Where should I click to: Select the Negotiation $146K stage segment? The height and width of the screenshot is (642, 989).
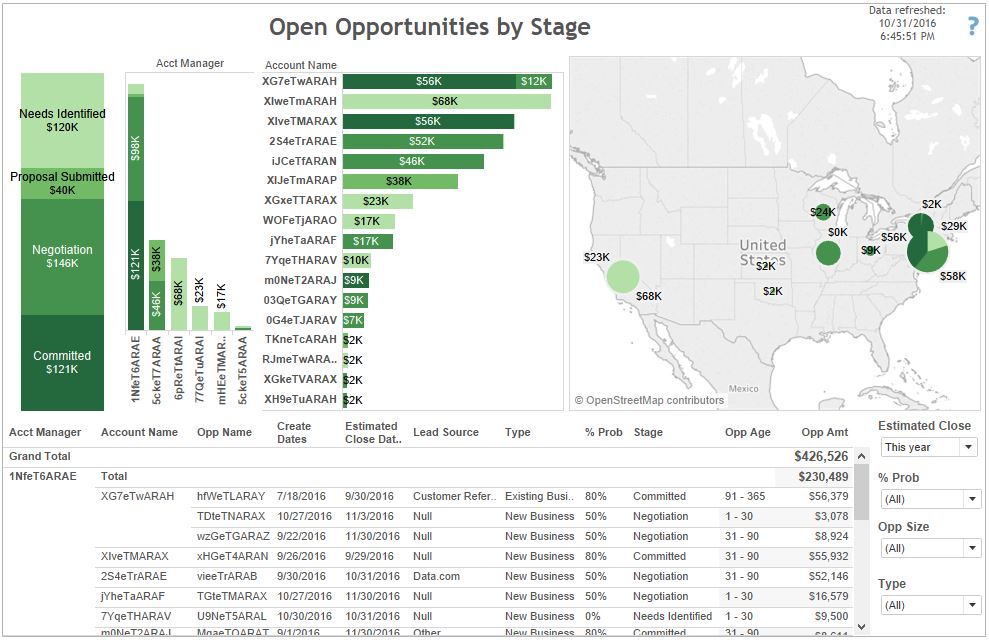(62, 256)
